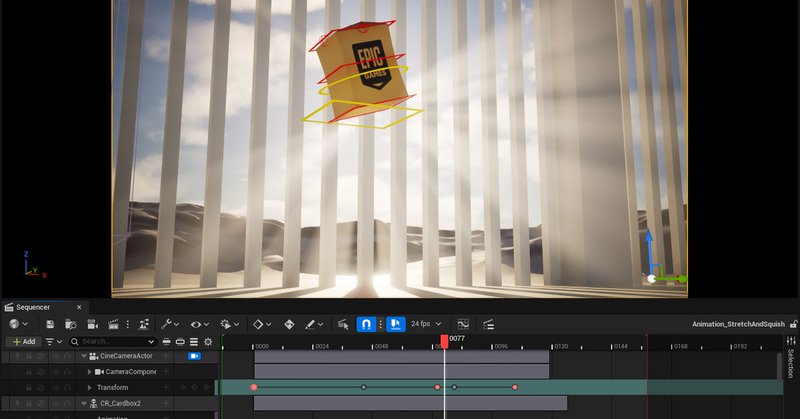
Task: Add a sub-track to CineCameraActor with plus
Action: pyautogui.click(x=166, y=356)
